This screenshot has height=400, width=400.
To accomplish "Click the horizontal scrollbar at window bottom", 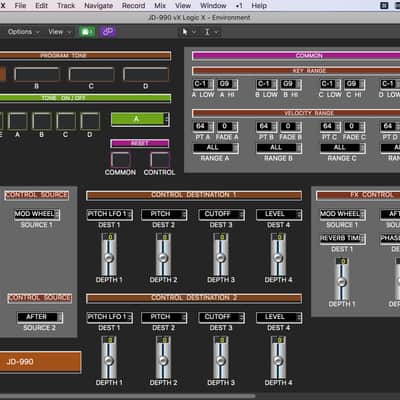I will click(x=127, y=397).
